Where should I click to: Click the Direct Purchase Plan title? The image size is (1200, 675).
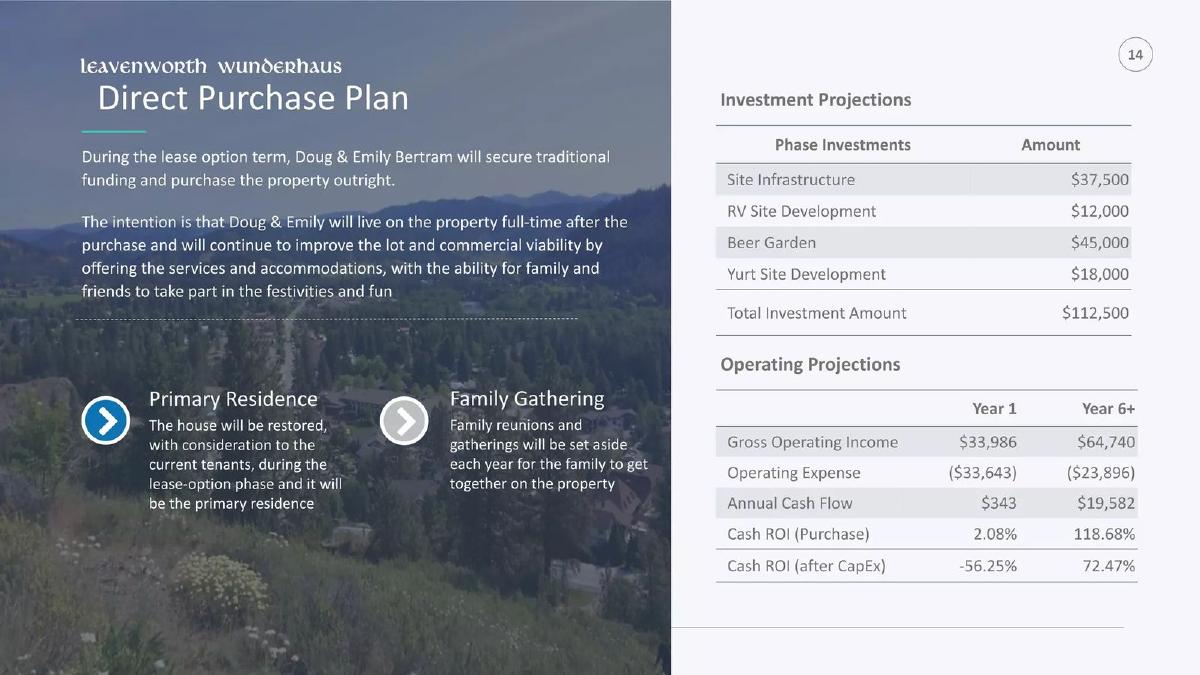[x=253, y=98]
